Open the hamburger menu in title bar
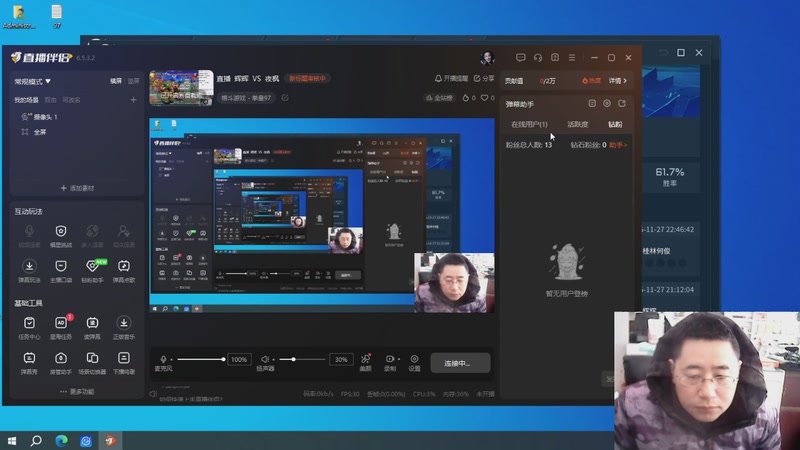800x450 pixels. tap(572, 58)
